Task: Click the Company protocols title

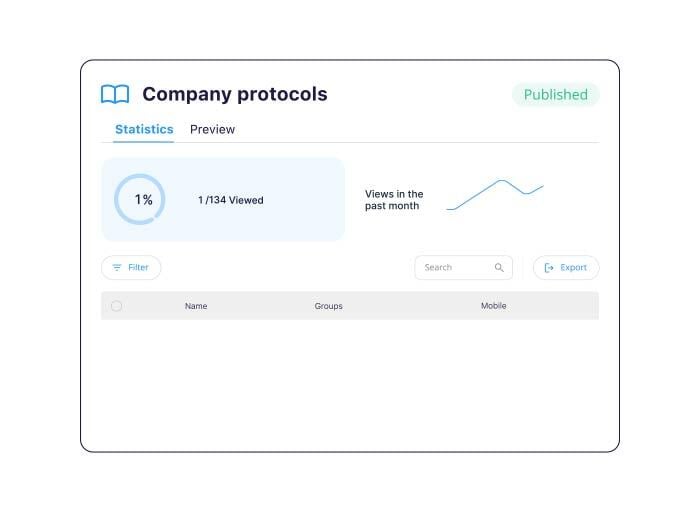Action: click(x=234, y=94)
